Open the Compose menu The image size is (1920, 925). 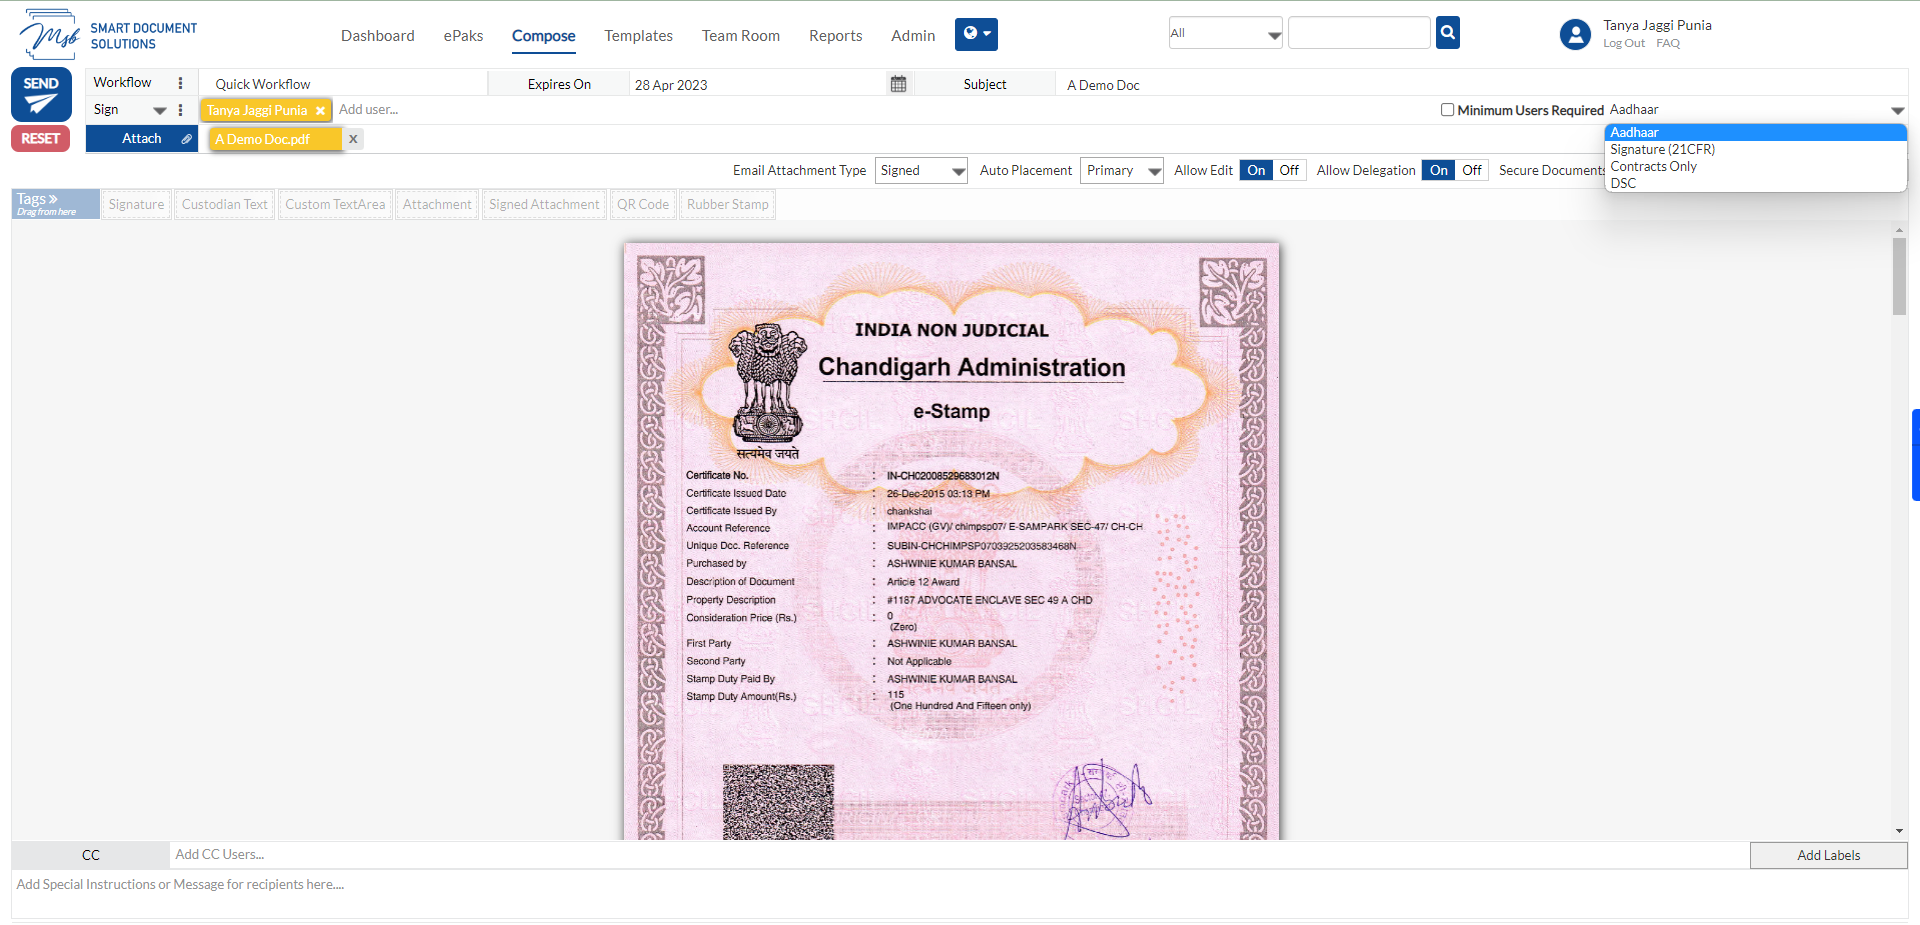click(x=543, y=36)
